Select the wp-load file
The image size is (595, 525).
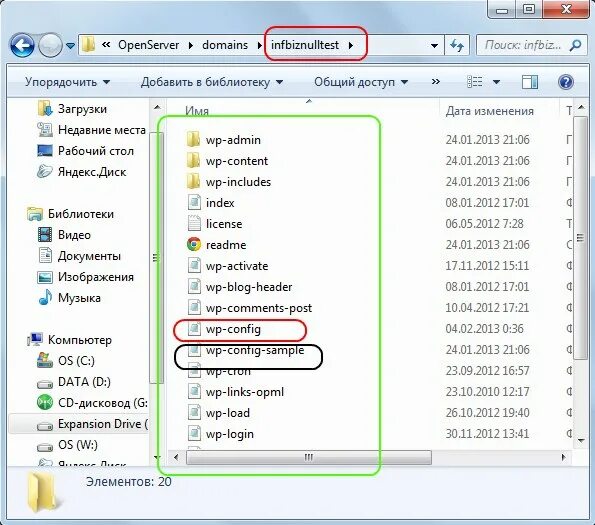point(228,413)
